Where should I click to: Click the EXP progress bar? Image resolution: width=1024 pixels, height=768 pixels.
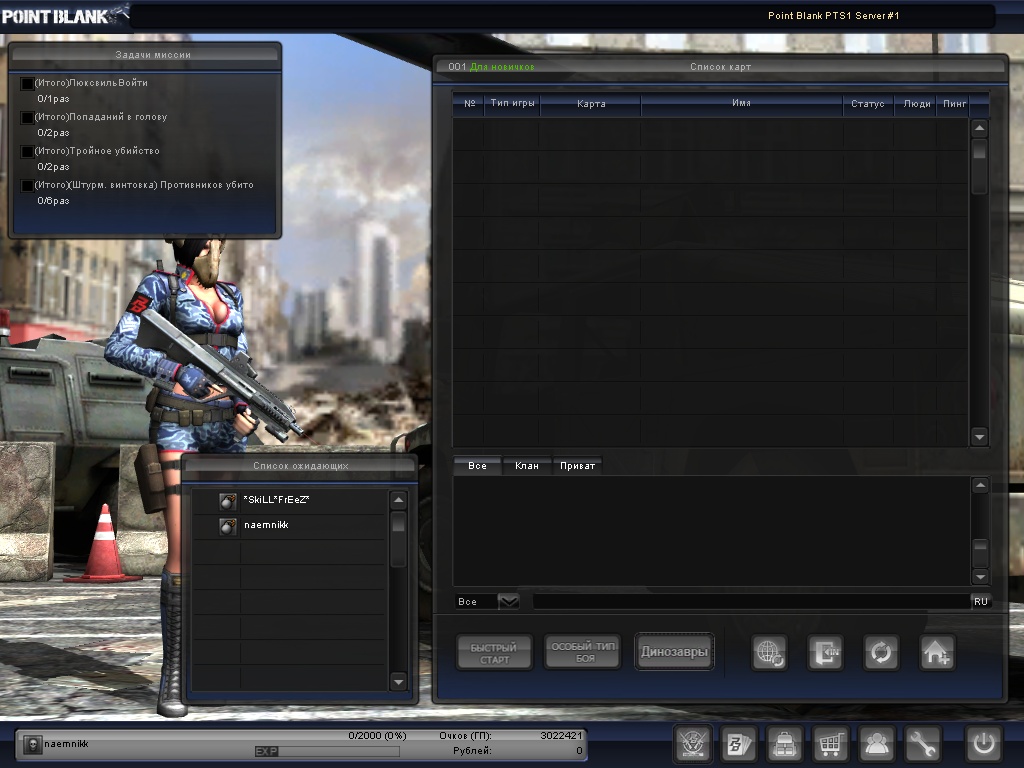pos(327,752)
